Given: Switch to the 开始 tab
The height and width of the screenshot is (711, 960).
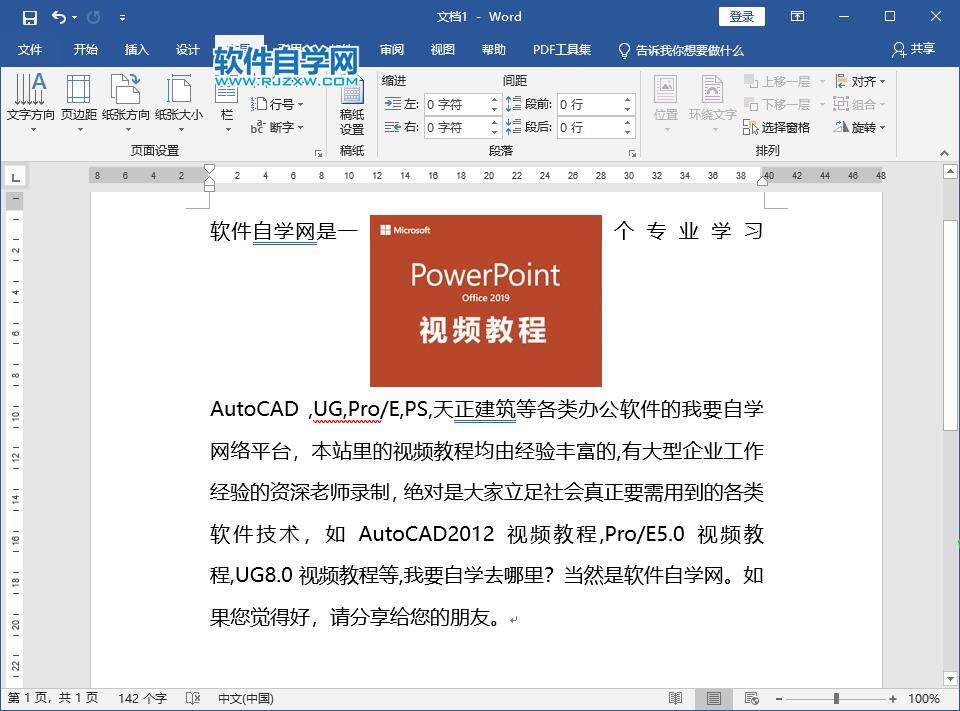Looking at the screenshot, I should coord(85,50).
